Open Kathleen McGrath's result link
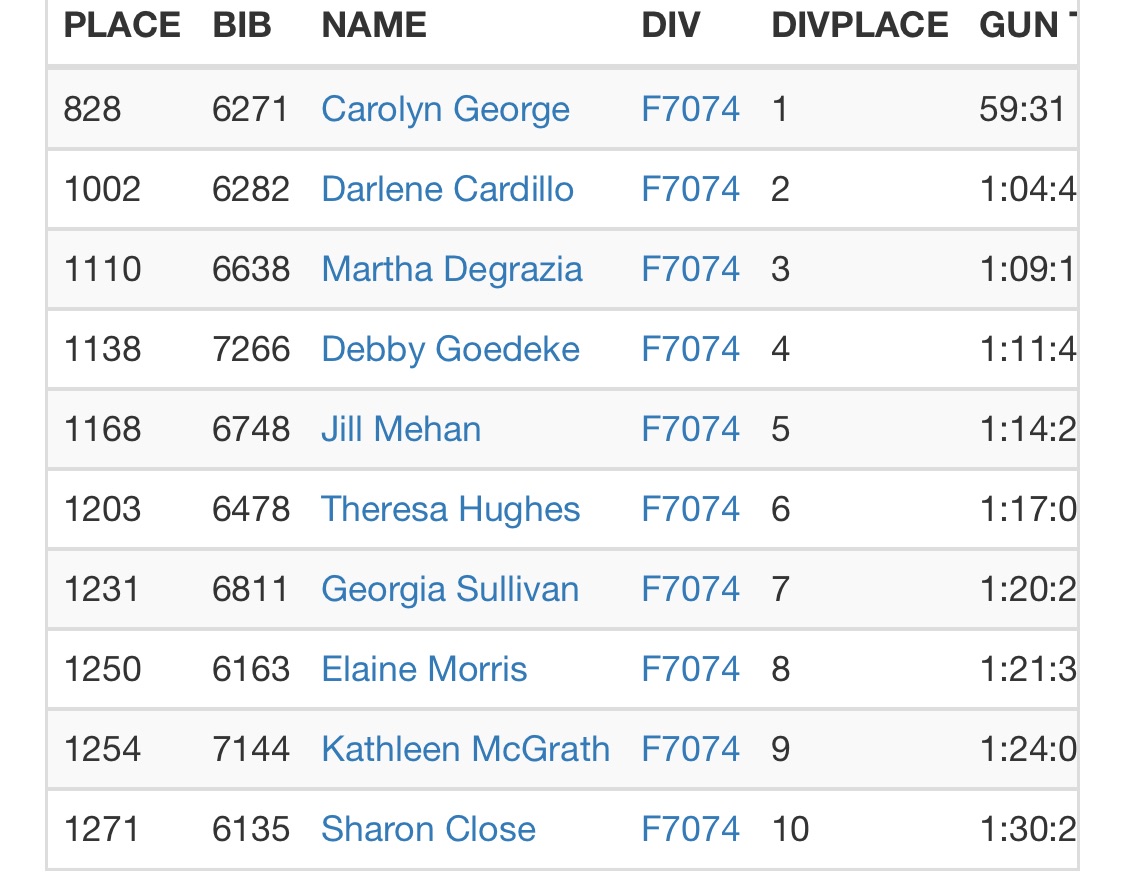 coord(465,749)
